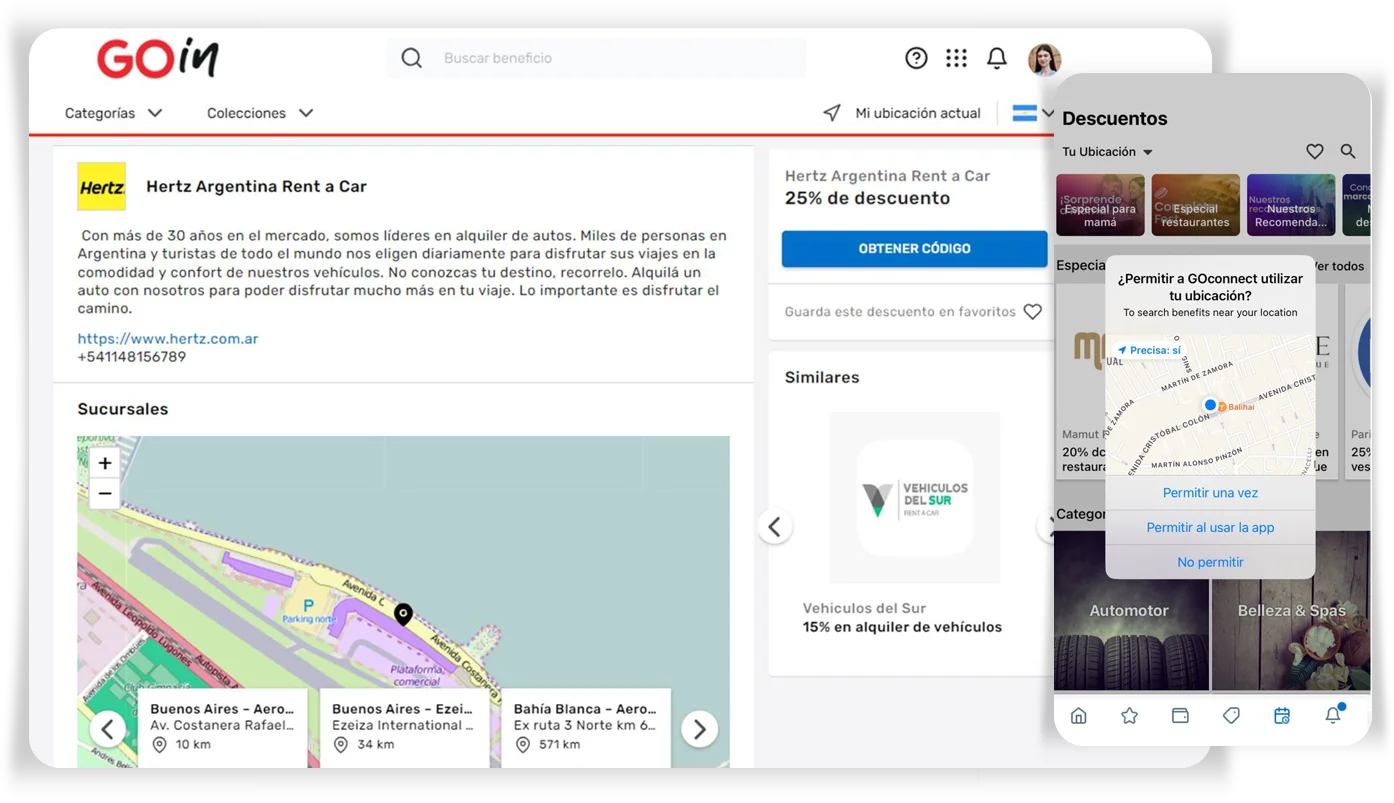Click the OBTENER CÓDIGO button
The width and height of the screenshot is (1394, 803).
914,249
